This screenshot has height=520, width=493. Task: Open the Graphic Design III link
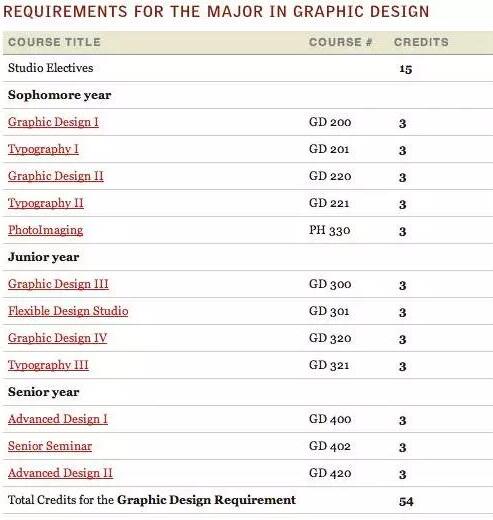coord(58,284)
